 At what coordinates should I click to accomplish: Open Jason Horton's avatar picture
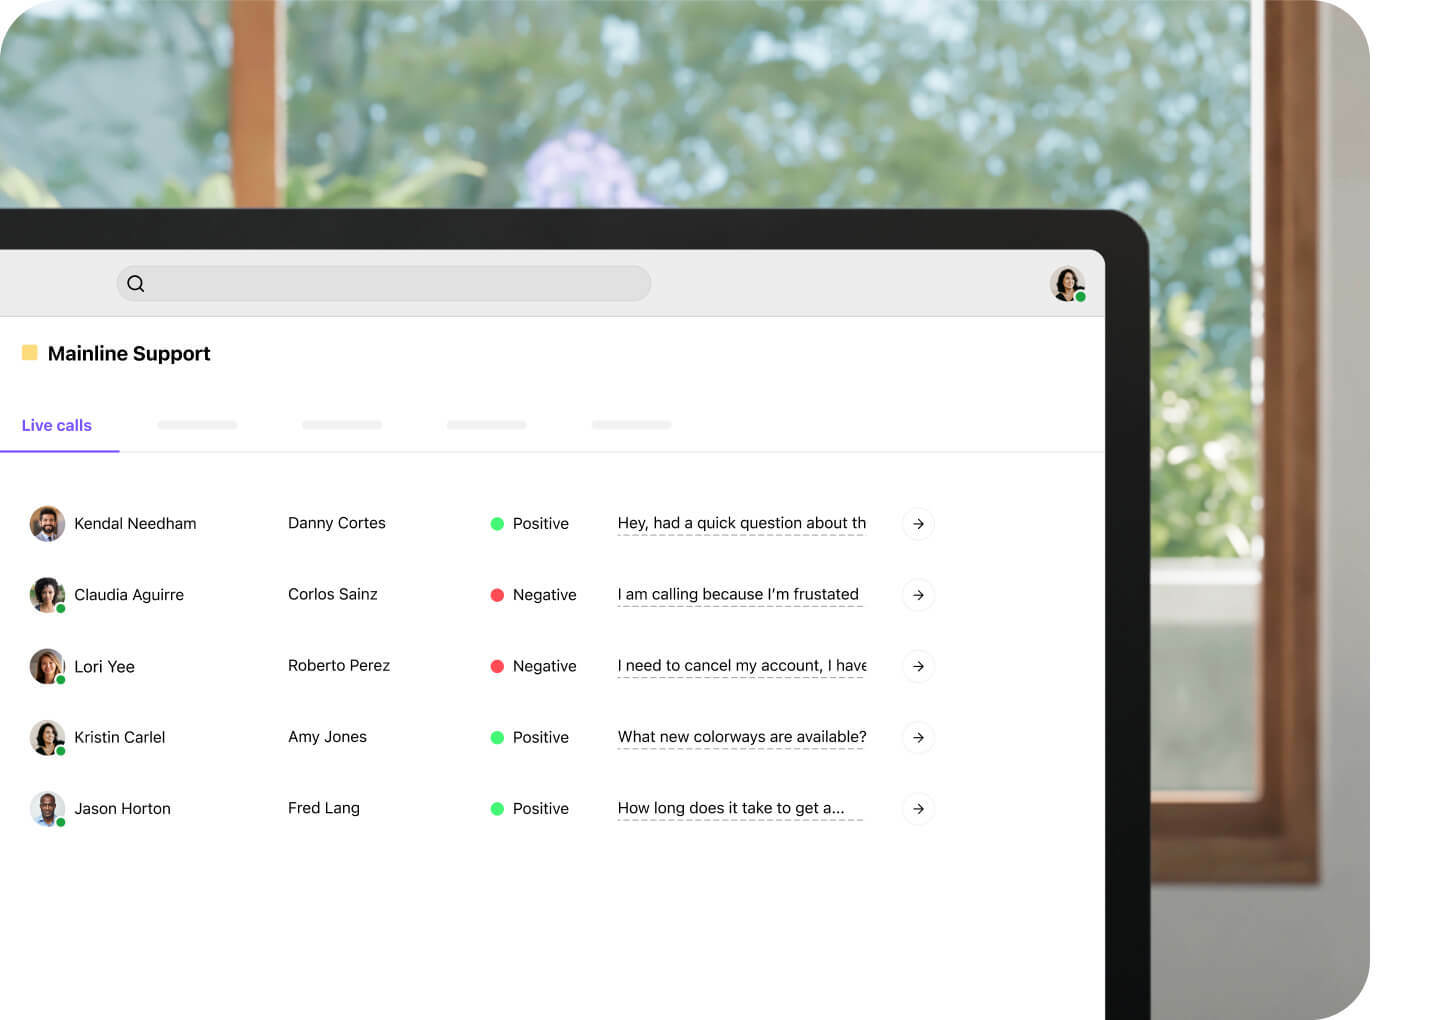47,808
